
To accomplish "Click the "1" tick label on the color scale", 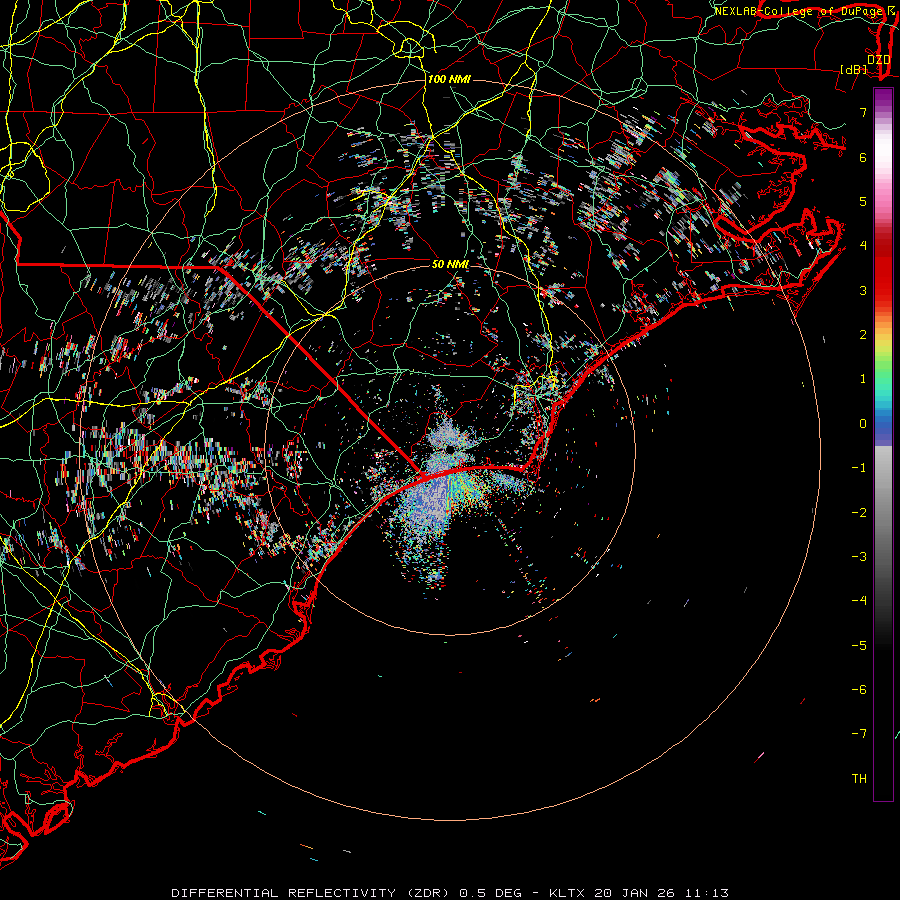I will [x=863, y=379].
